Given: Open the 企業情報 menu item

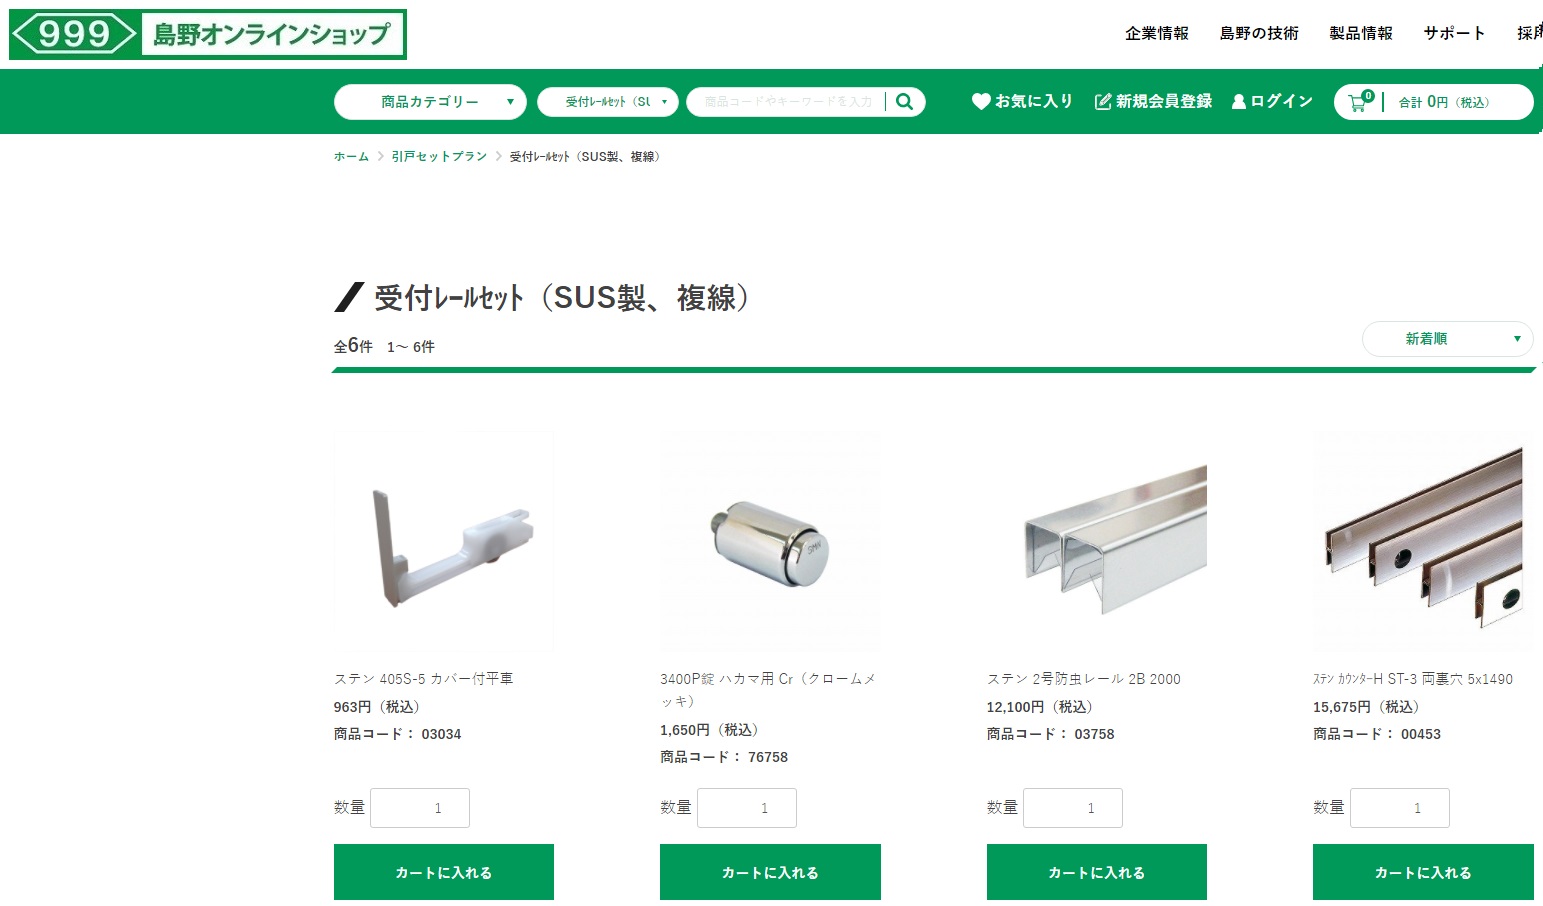Looking at the screenshot, I should click(x=1157, y=33).
